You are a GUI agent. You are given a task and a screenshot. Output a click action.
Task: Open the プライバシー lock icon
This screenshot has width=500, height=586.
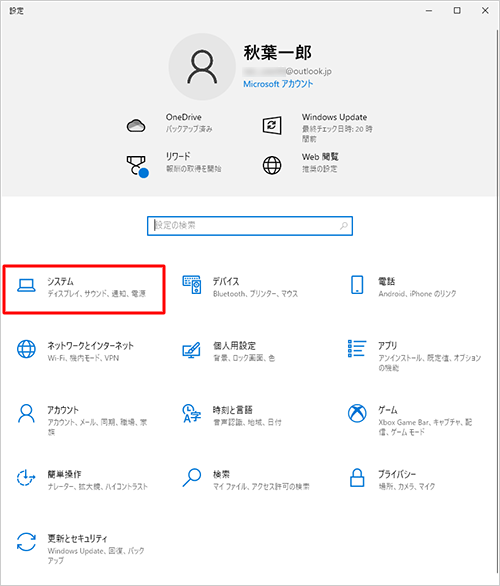(357, 478)
